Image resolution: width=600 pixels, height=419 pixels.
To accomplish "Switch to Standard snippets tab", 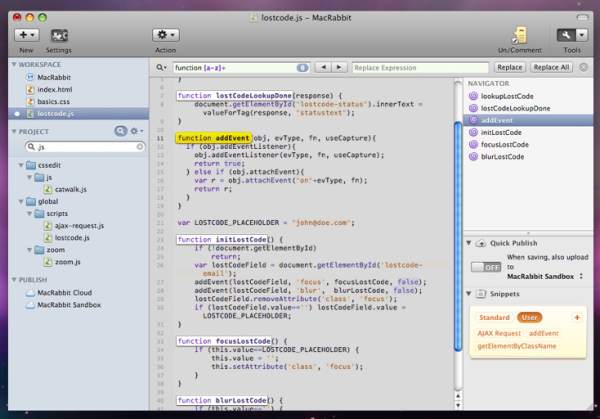I will pyautogui.click(x=494, y=318).
